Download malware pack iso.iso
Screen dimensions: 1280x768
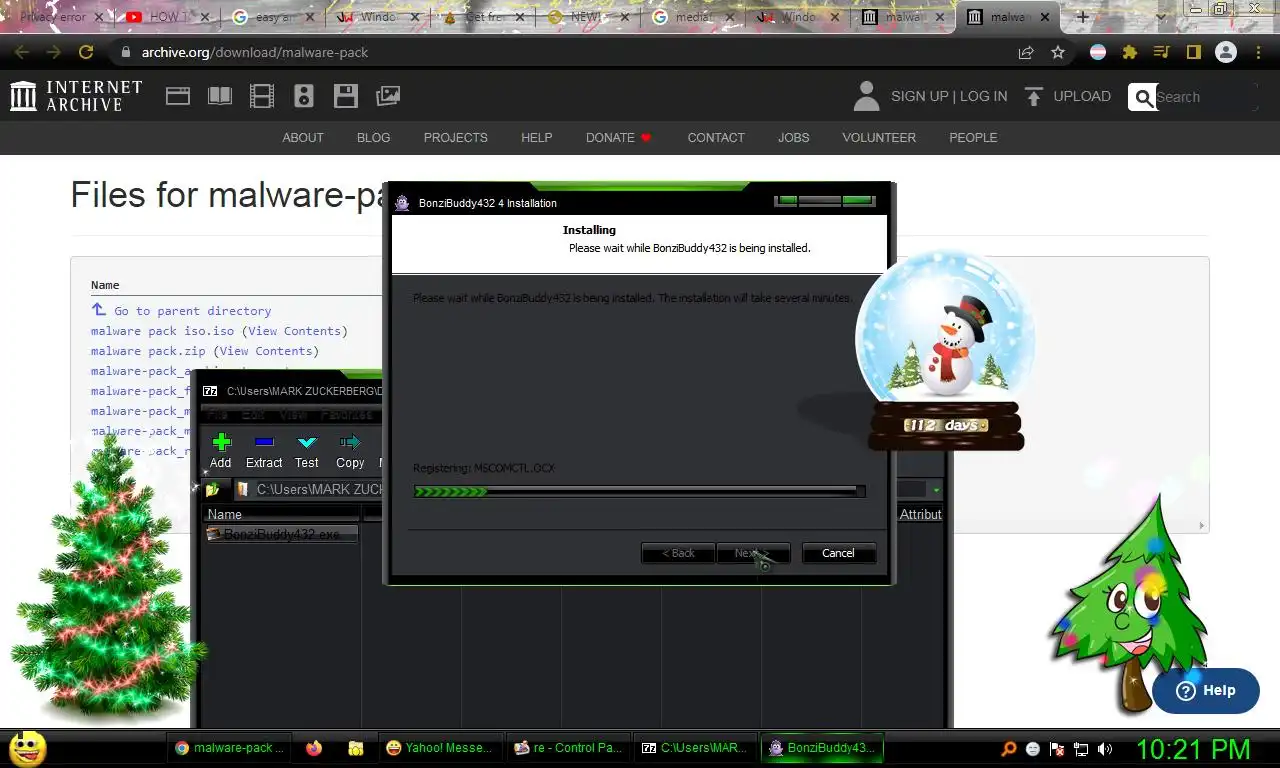click(x=162, y=331)
